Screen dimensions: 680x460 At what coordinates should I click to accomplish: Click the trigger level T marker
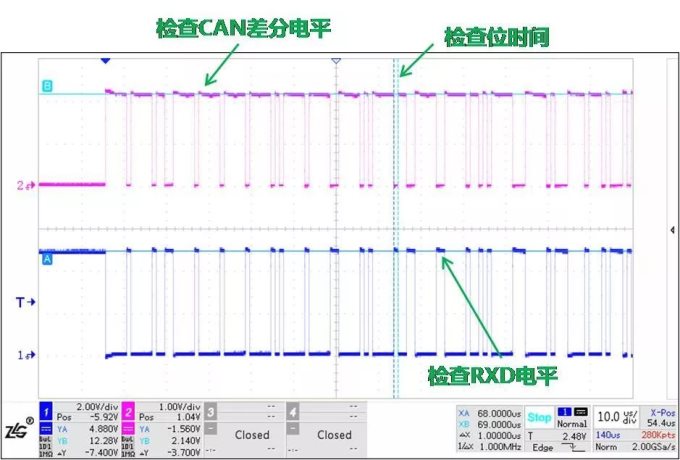[25, 302]
